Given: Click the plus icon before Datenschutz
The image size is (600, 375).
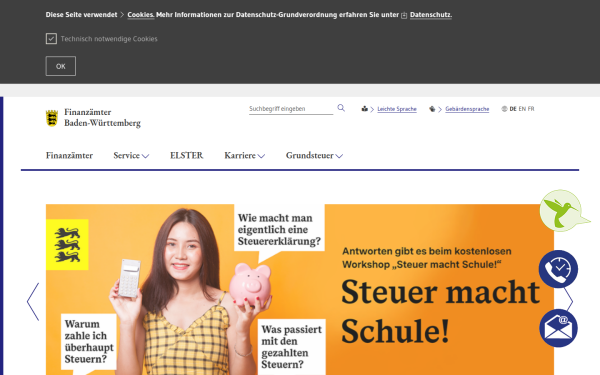Looking at the screenshot, I should click(404, 15).
